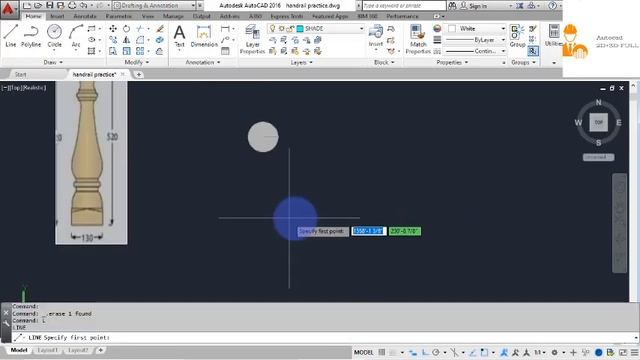The width and height of the screenshot is (640, 360).
Task: Click the white color swatch in Properties
Action: (452, 29)
